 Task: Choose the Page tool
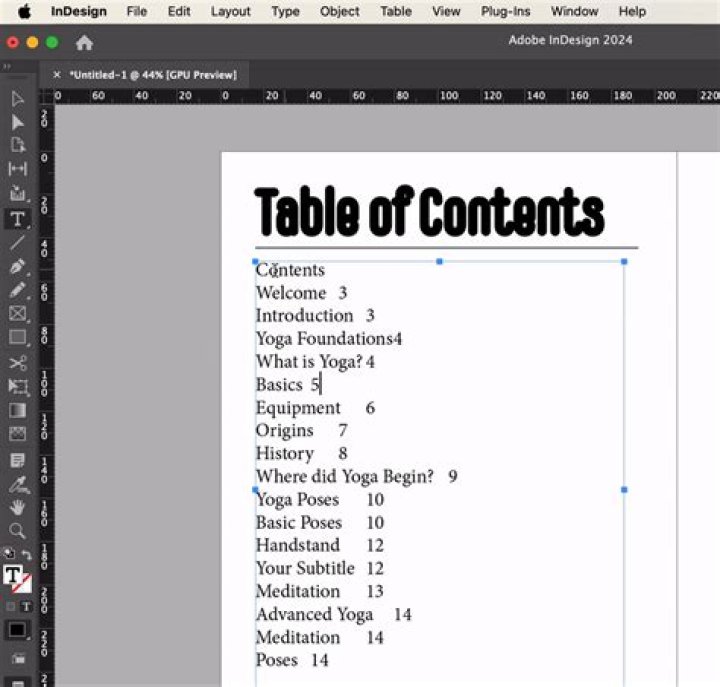click(17, 145)
